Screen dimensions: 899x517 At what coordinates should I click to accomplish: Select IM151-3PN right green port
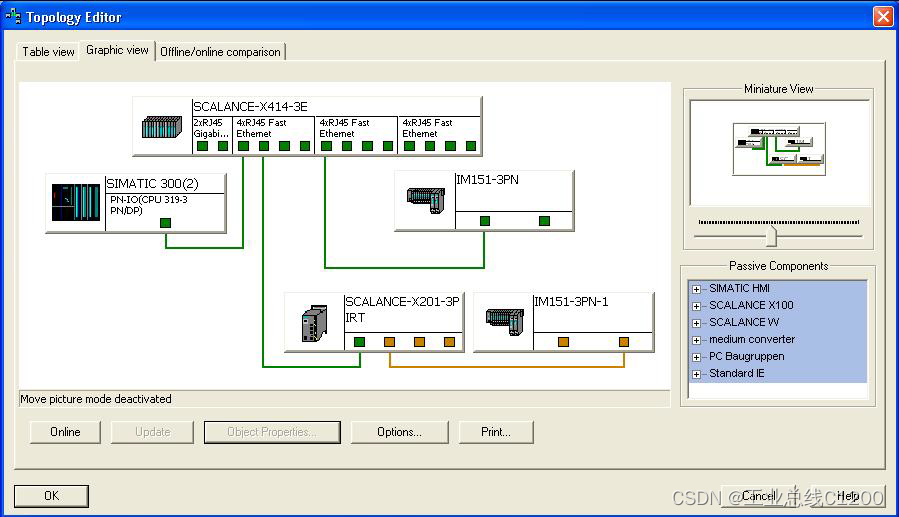click(545, 221)
